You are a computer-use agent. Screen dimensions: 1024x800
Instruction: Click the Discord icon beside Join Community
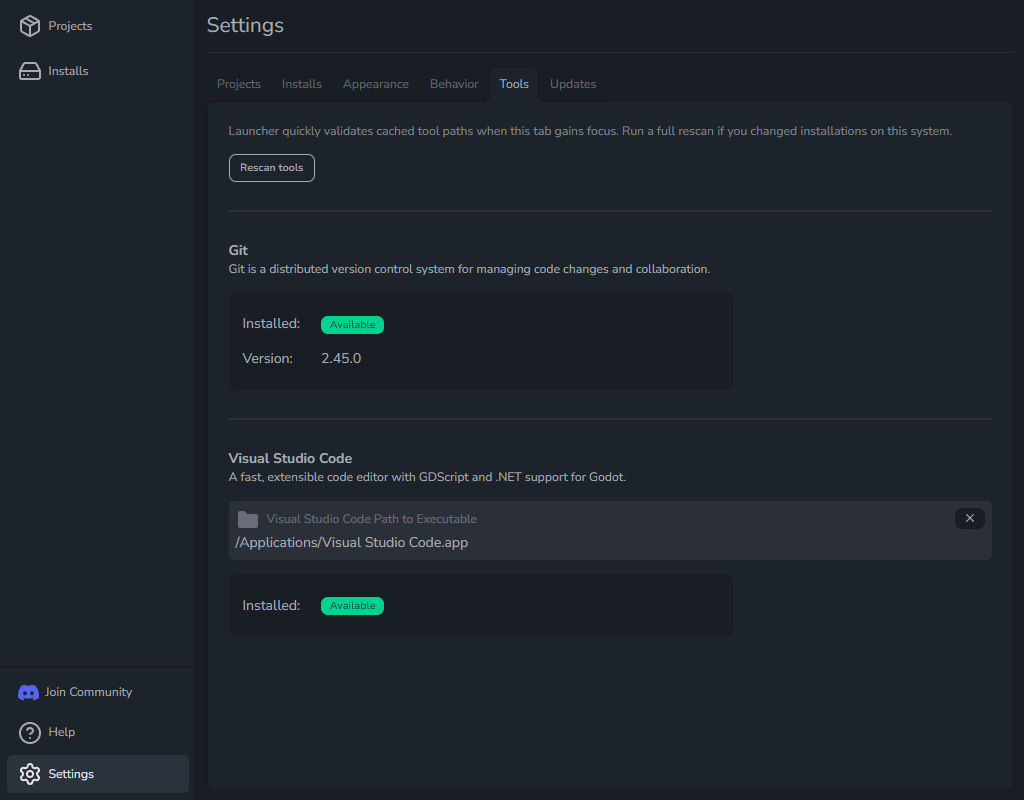[x=28, y=692]
